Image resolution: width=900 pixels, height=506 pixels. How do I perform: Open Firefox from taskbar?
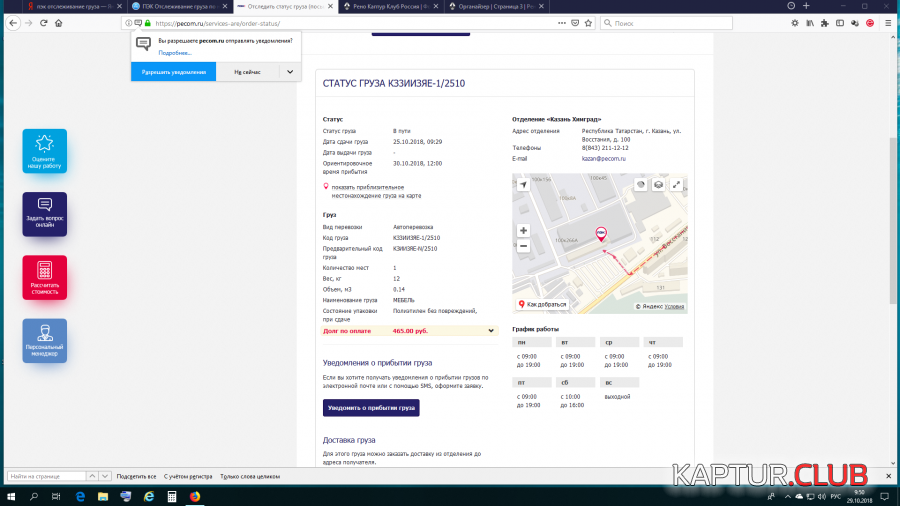[195, 496]
